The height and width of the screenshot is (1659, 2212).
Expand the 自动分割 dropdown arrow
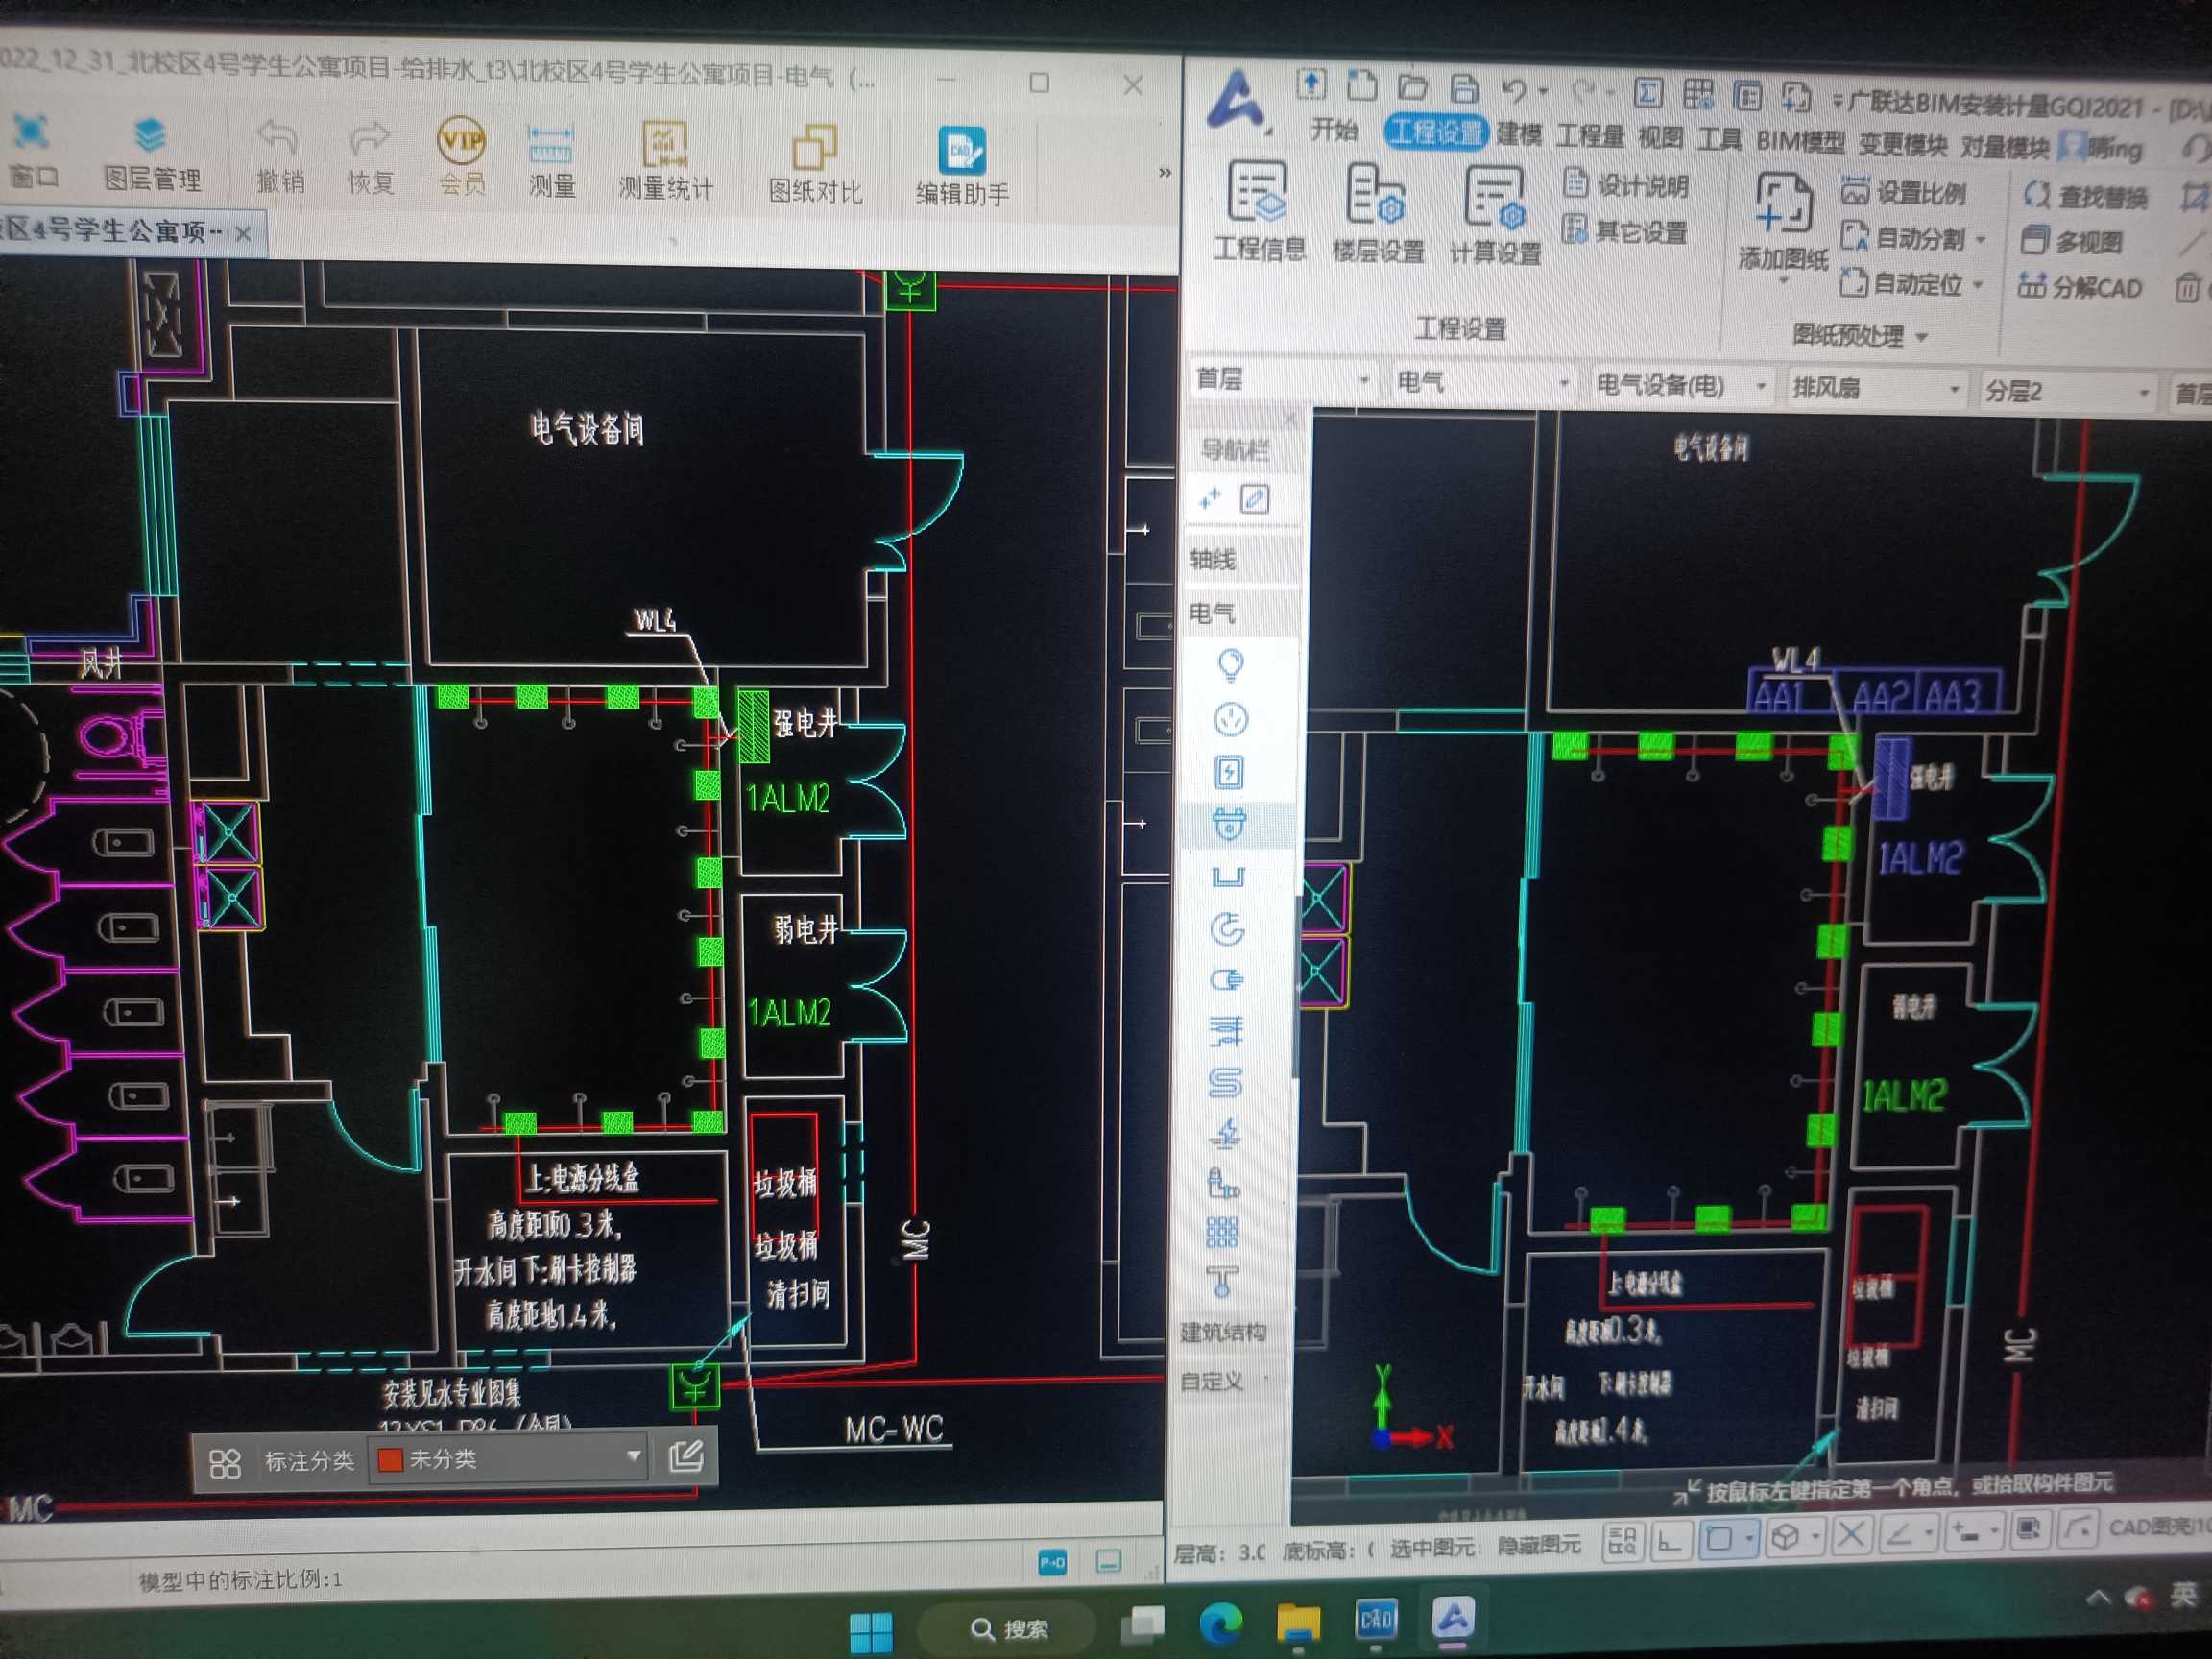coord(1980,240)
